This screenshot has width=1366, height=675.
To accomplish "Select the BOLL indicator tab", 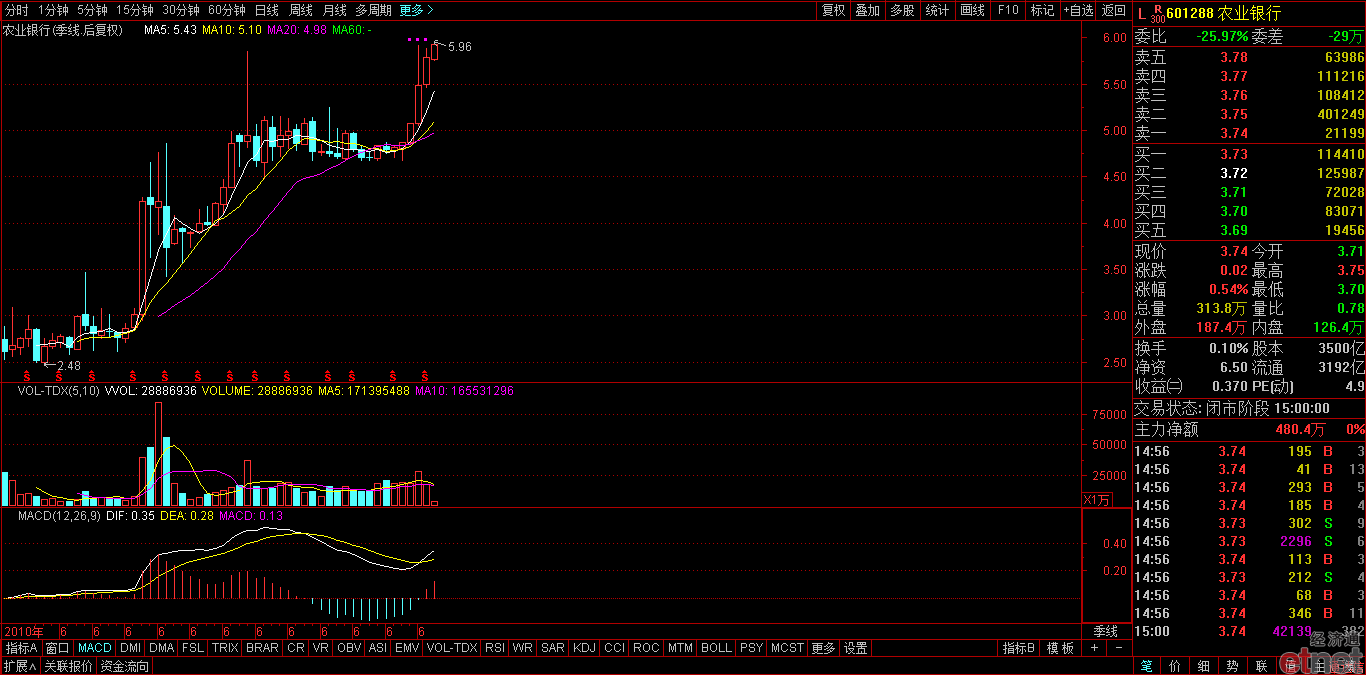I will point(716,648).
